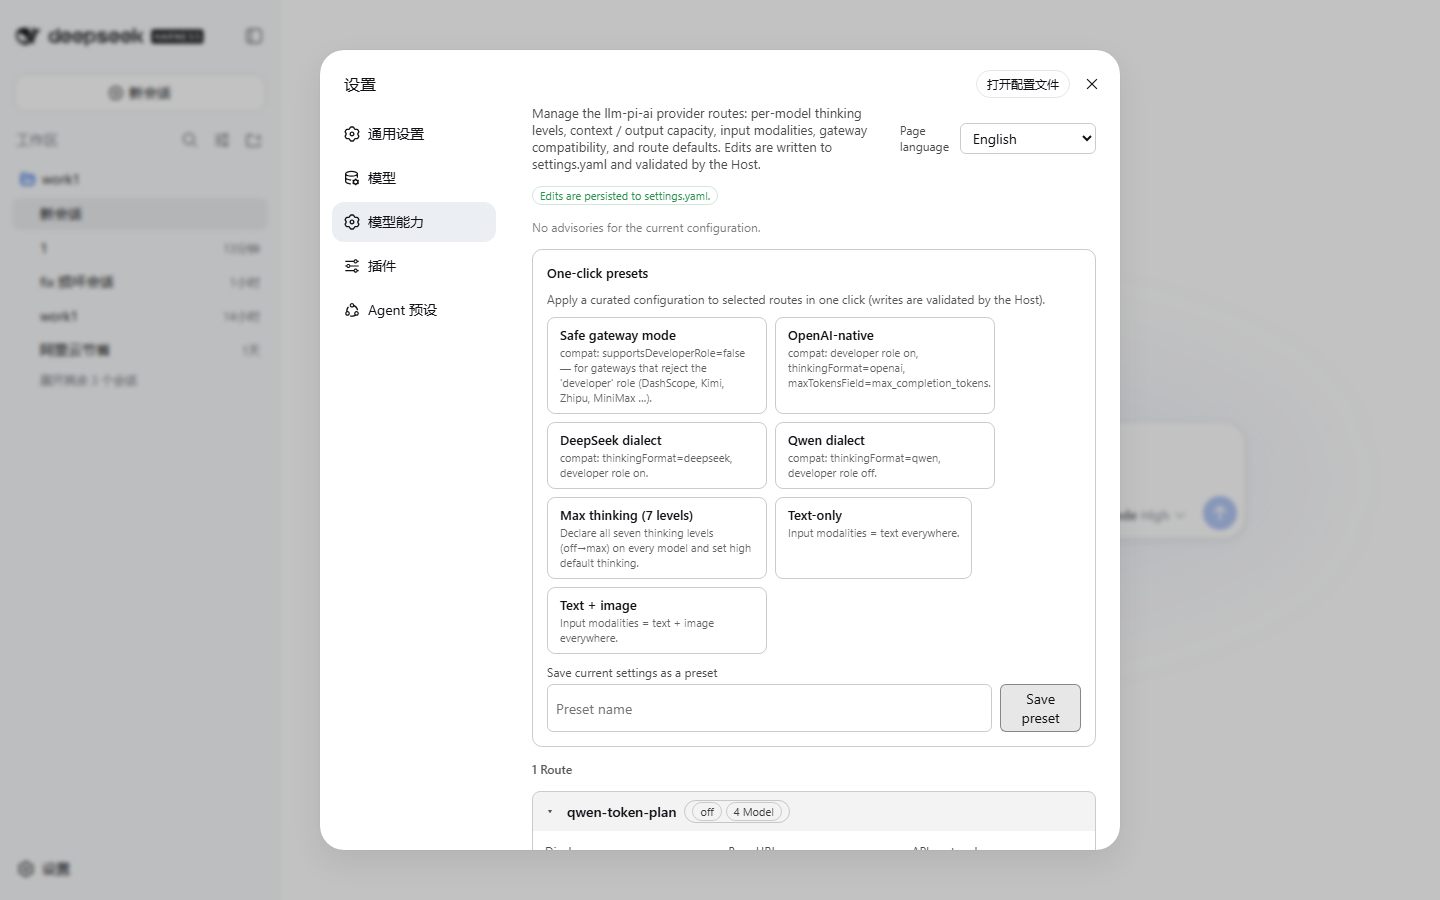Viewport: 1440px width, 900px height.
Task: Apply the Max thinking (7 levels) preset
Action: click(x=657, y=538)
